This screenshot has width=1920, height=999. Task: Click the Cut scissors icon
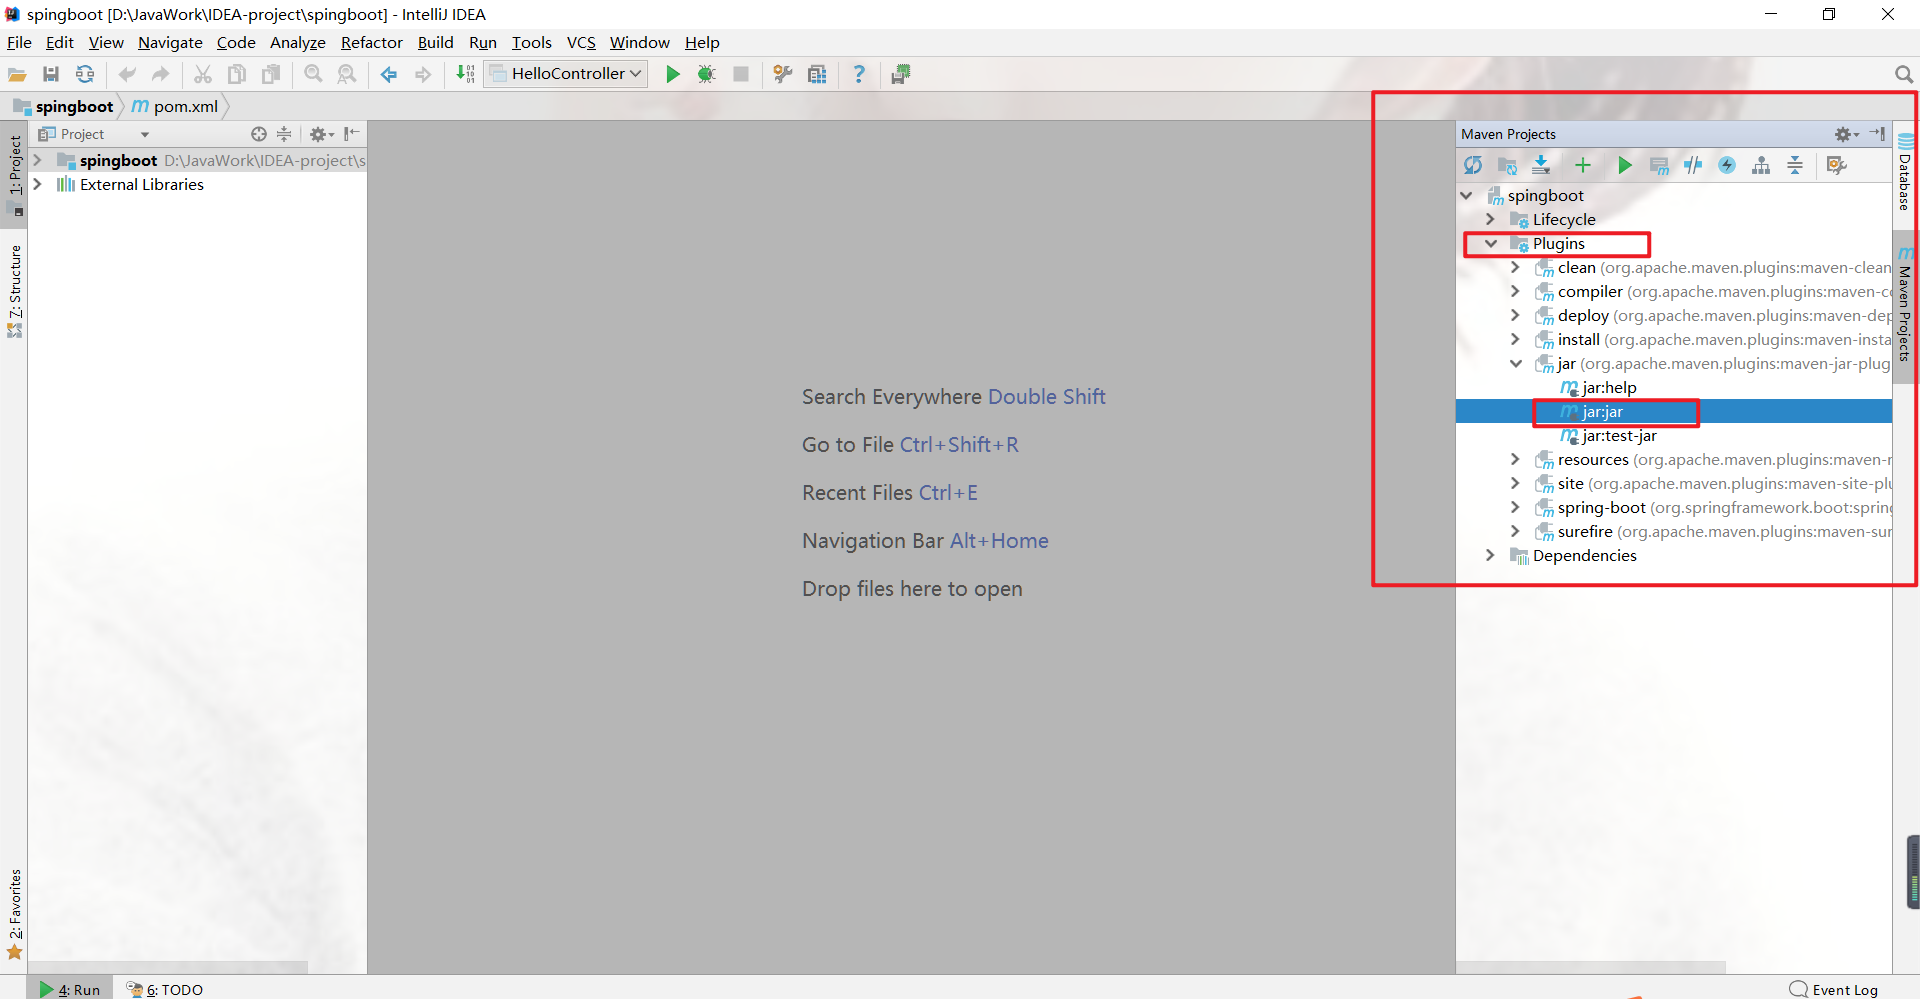203,74
